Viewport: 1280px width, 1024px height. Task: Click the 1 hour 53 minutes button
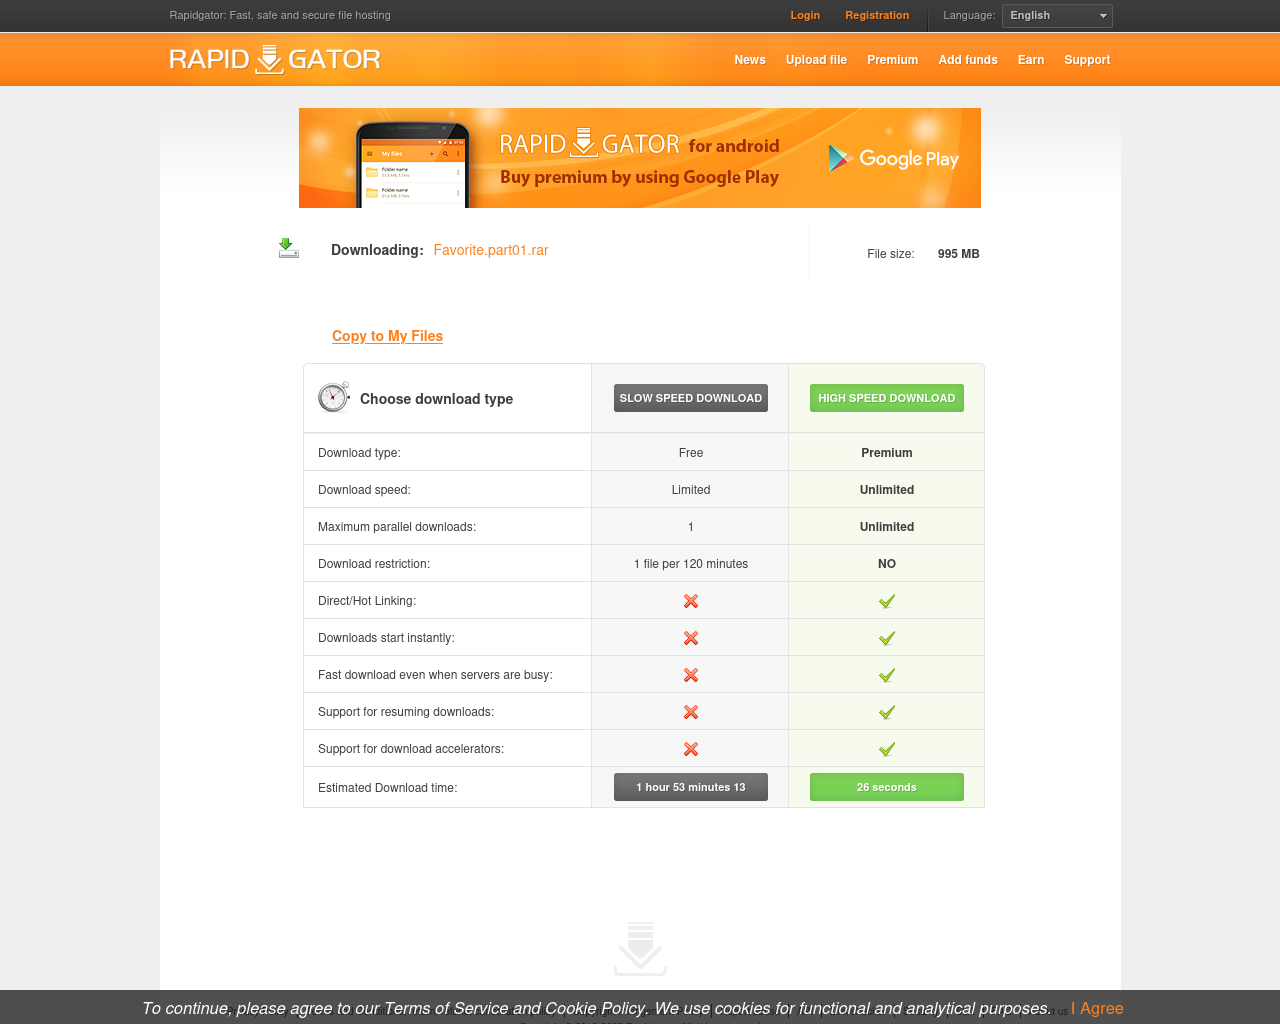(x=691, y=787)
